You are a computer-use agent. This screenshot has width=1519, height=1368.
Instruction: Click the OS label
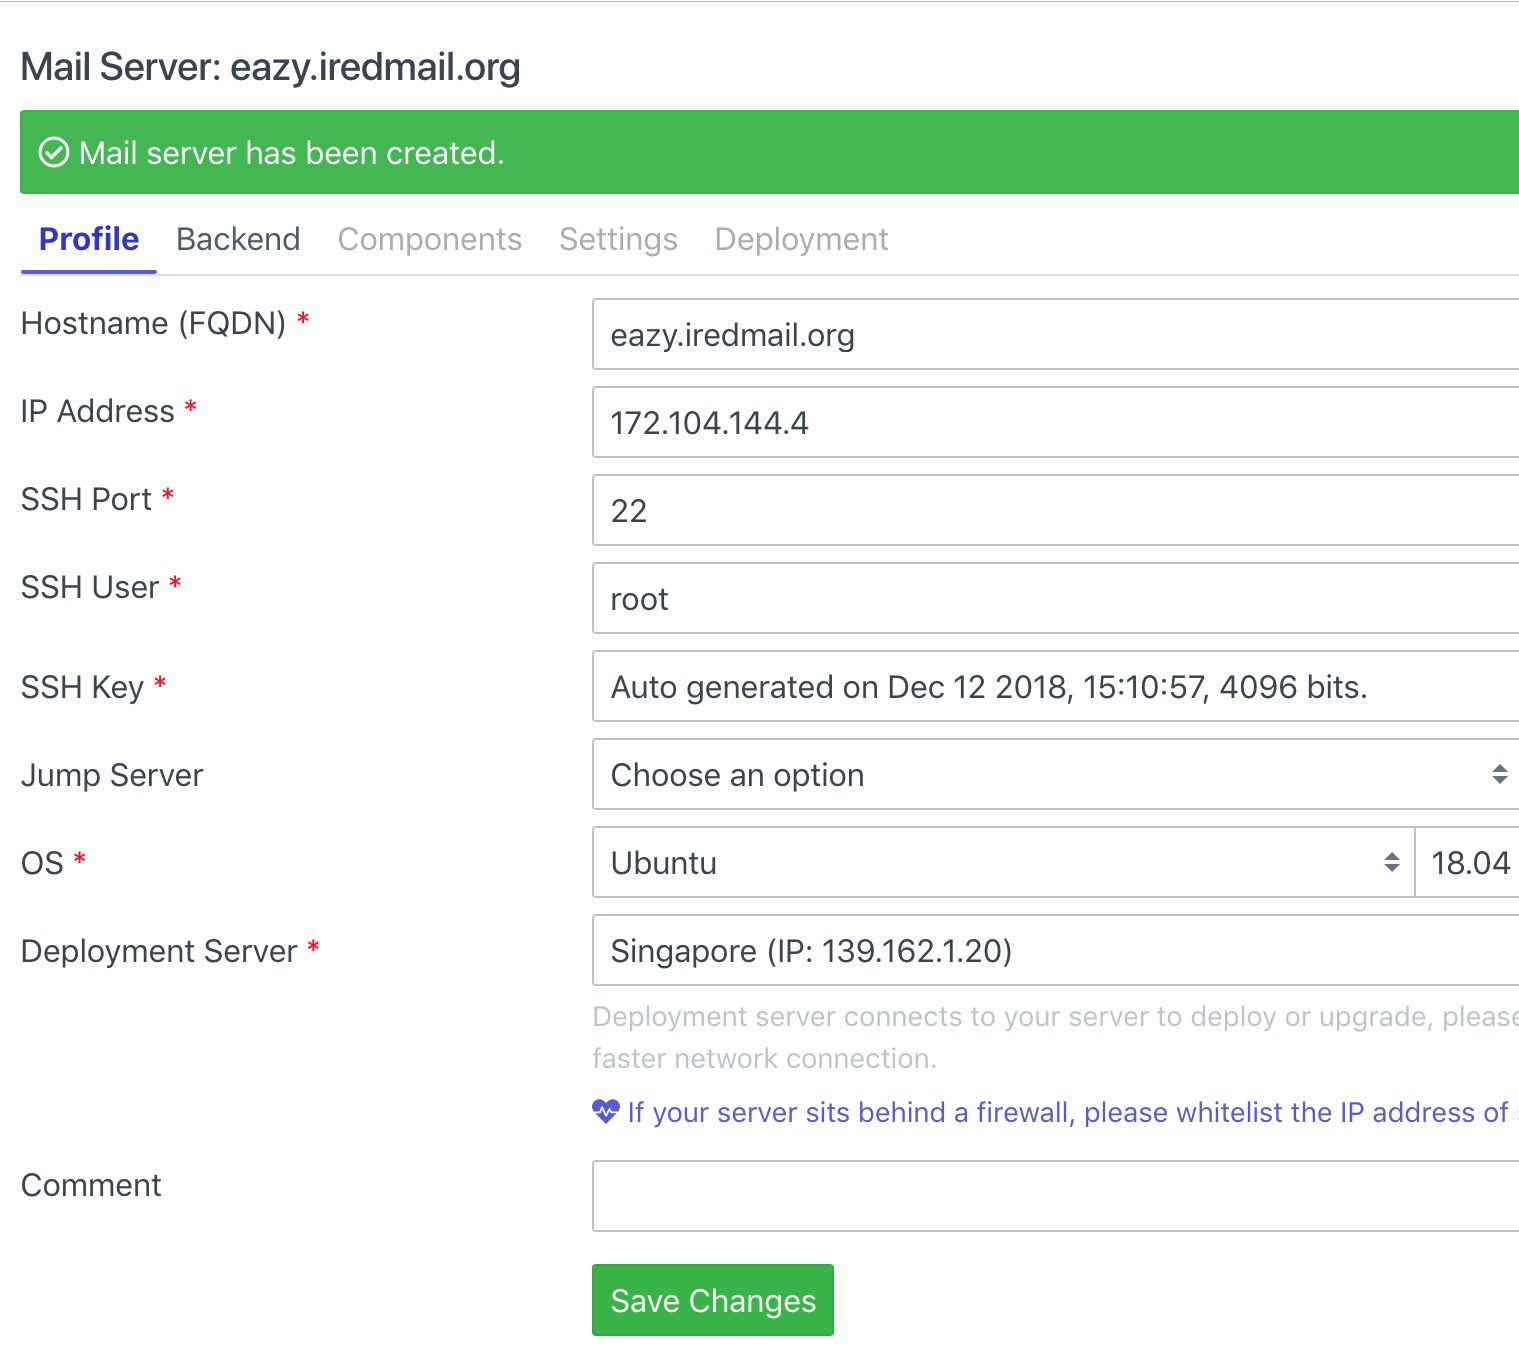(x=42, y=863)
